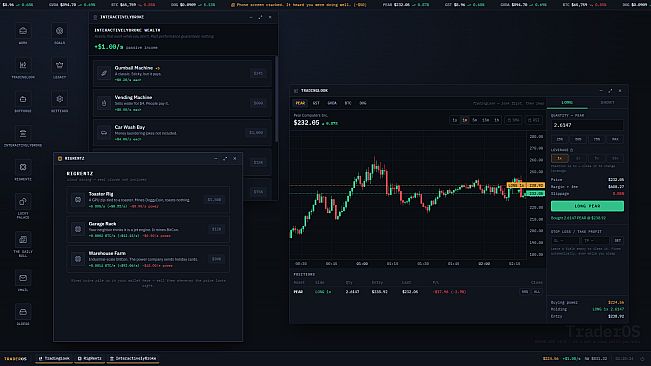The height and width of the screenshot is (366, 651).
Task: Close ALL of the PEAR position
Action: coord(537,292)
